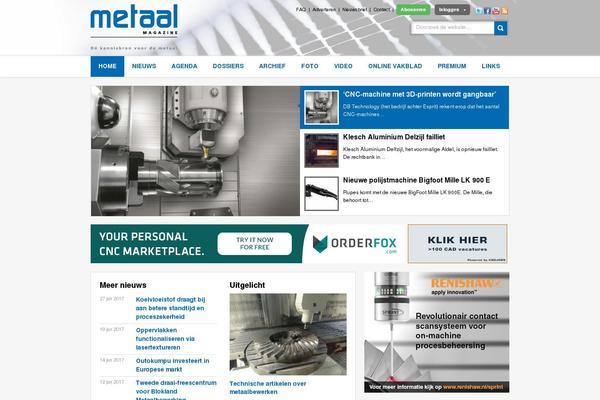600x400 pixels.
Task: Open the PREMIUM menu item
Action: [452, 66]
